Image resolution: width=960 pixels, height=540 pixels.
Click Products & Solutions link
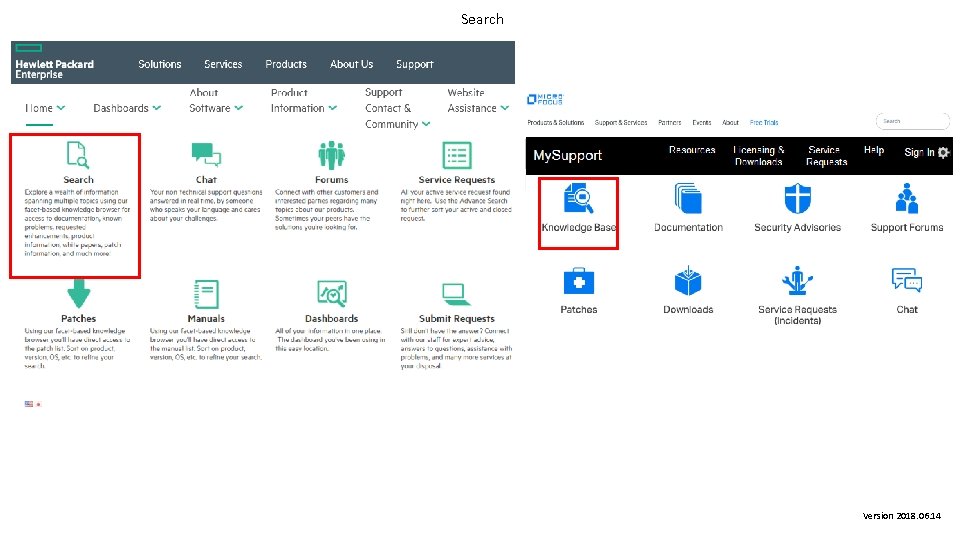point(555,122)
